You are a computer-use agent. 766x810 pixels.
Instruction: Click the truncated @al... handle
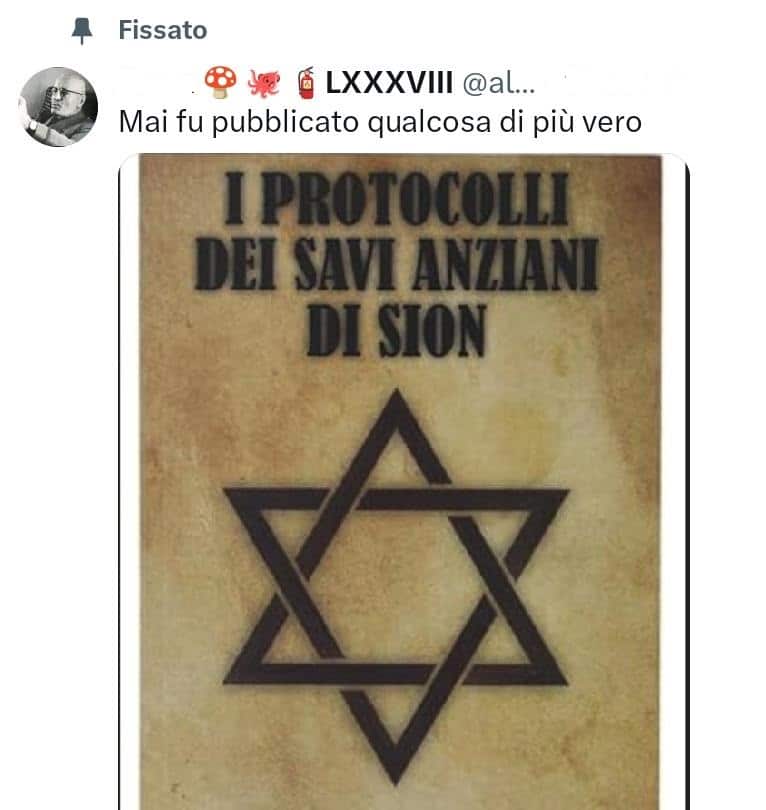499,83
